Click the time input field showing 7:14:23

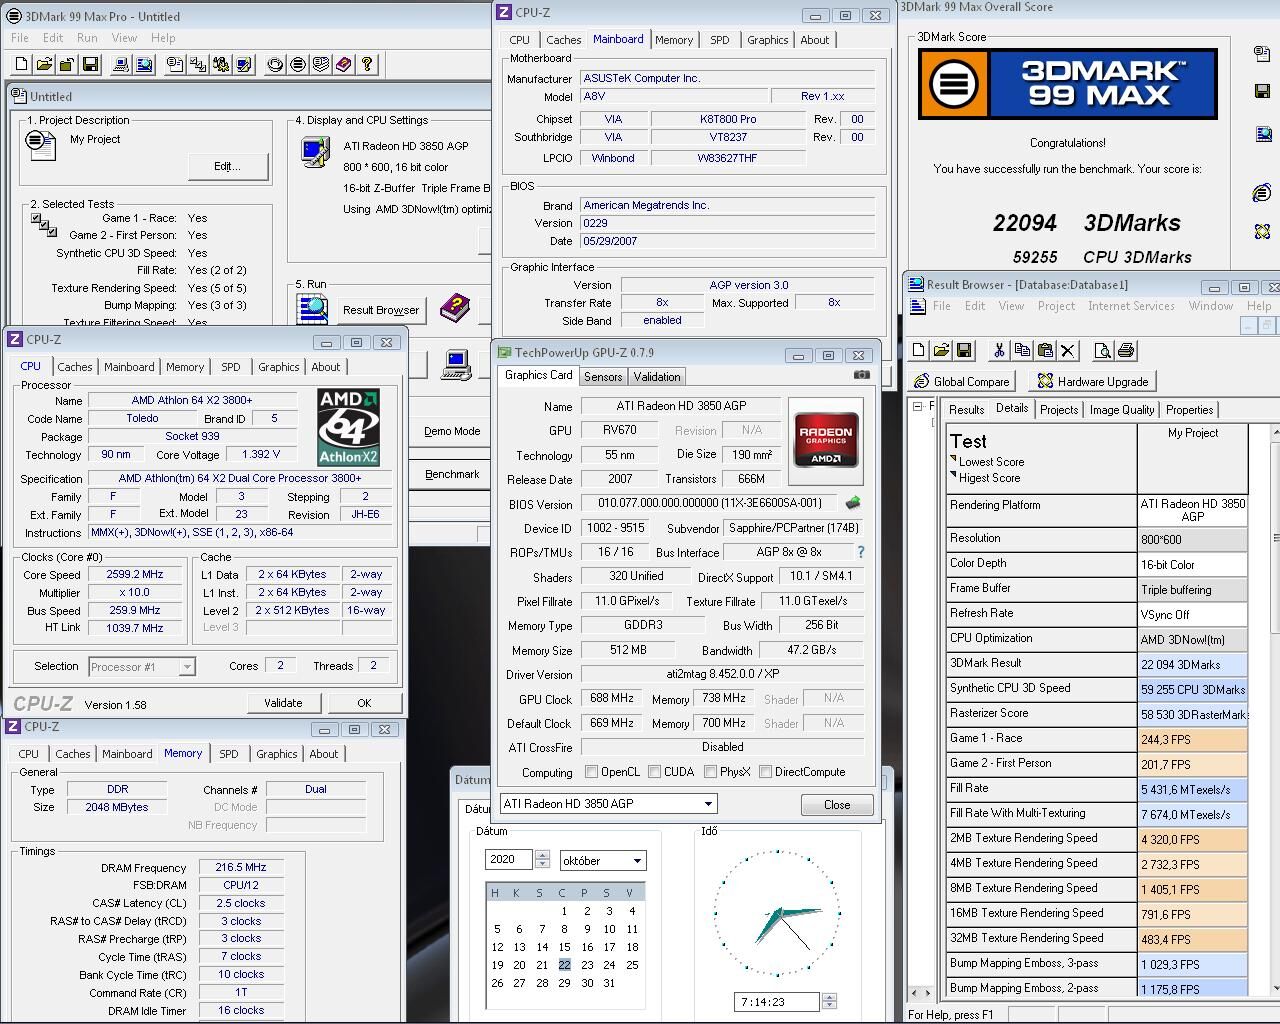pos(777,1001)
